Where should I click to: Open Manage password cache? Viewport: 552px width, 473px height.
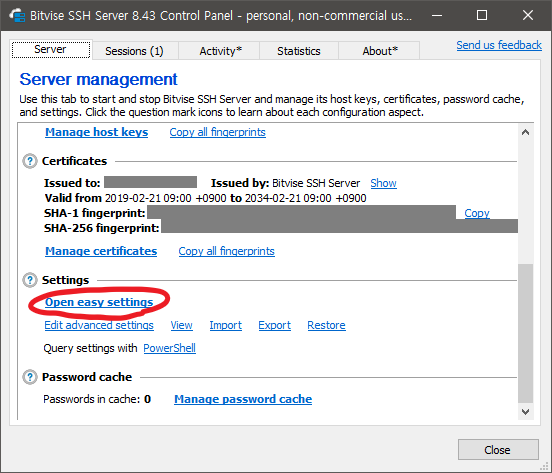point(243,399)
